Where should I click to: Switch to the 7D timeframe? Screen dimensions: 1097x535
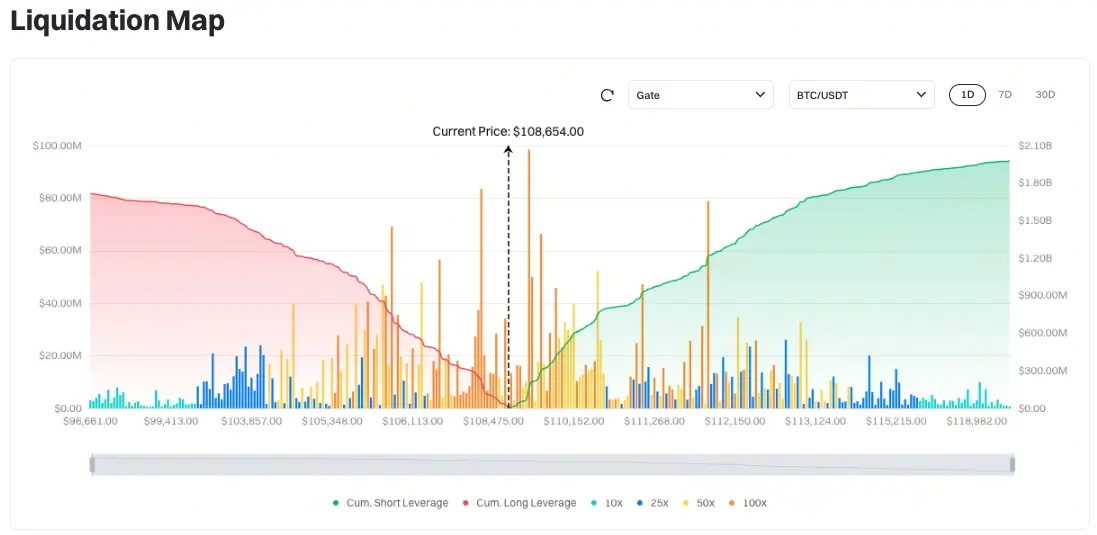1005,94
